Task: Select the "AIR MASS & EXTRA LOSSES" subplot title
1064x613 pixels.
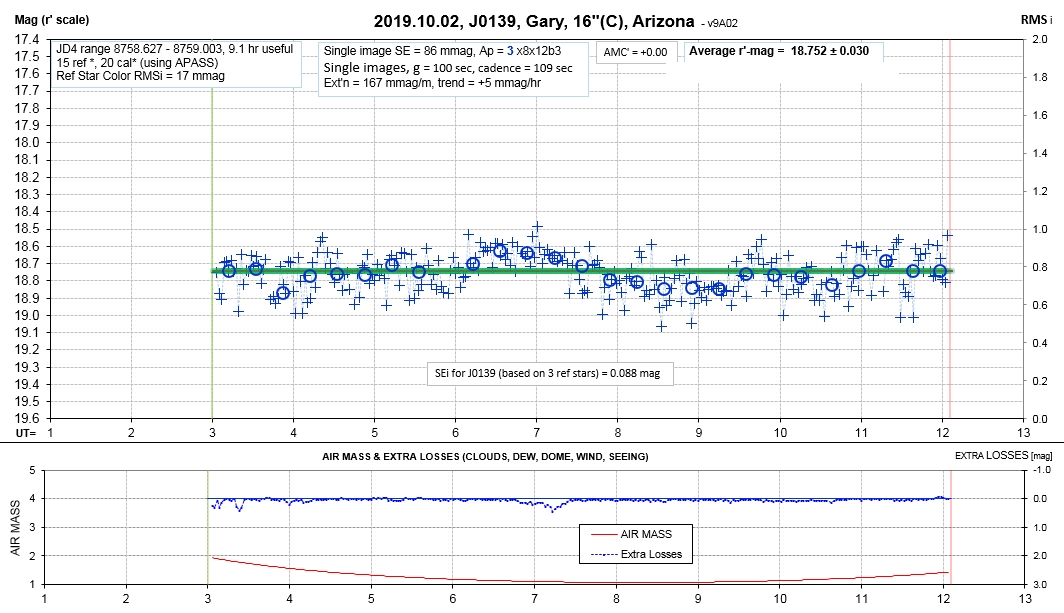Action: click(x=485, y=457)
